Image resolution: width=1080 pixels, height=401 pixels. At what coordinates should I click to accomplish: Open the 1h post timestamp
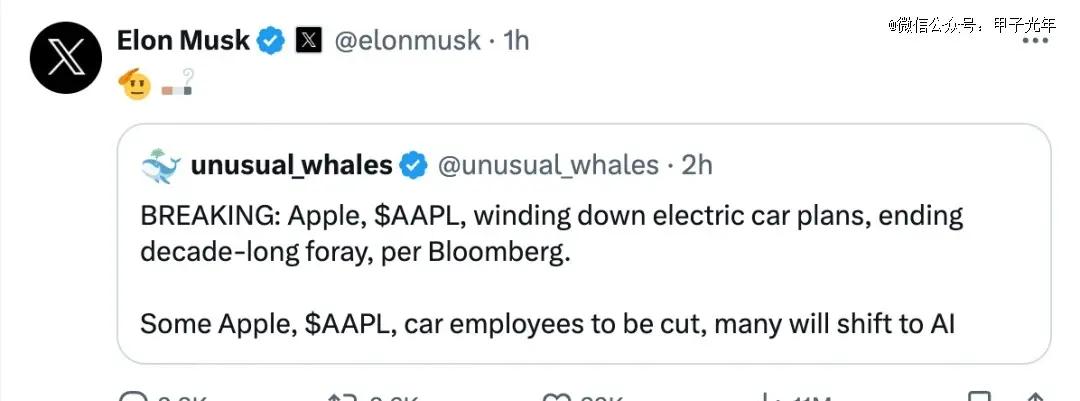516,41
